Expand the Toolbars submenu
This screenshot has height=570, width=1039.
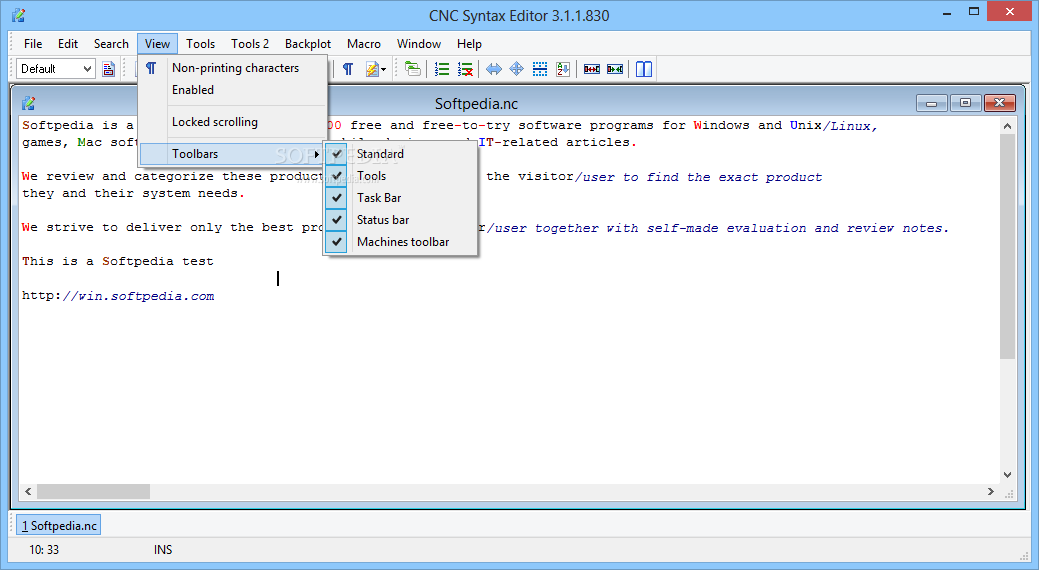point(232,154)
